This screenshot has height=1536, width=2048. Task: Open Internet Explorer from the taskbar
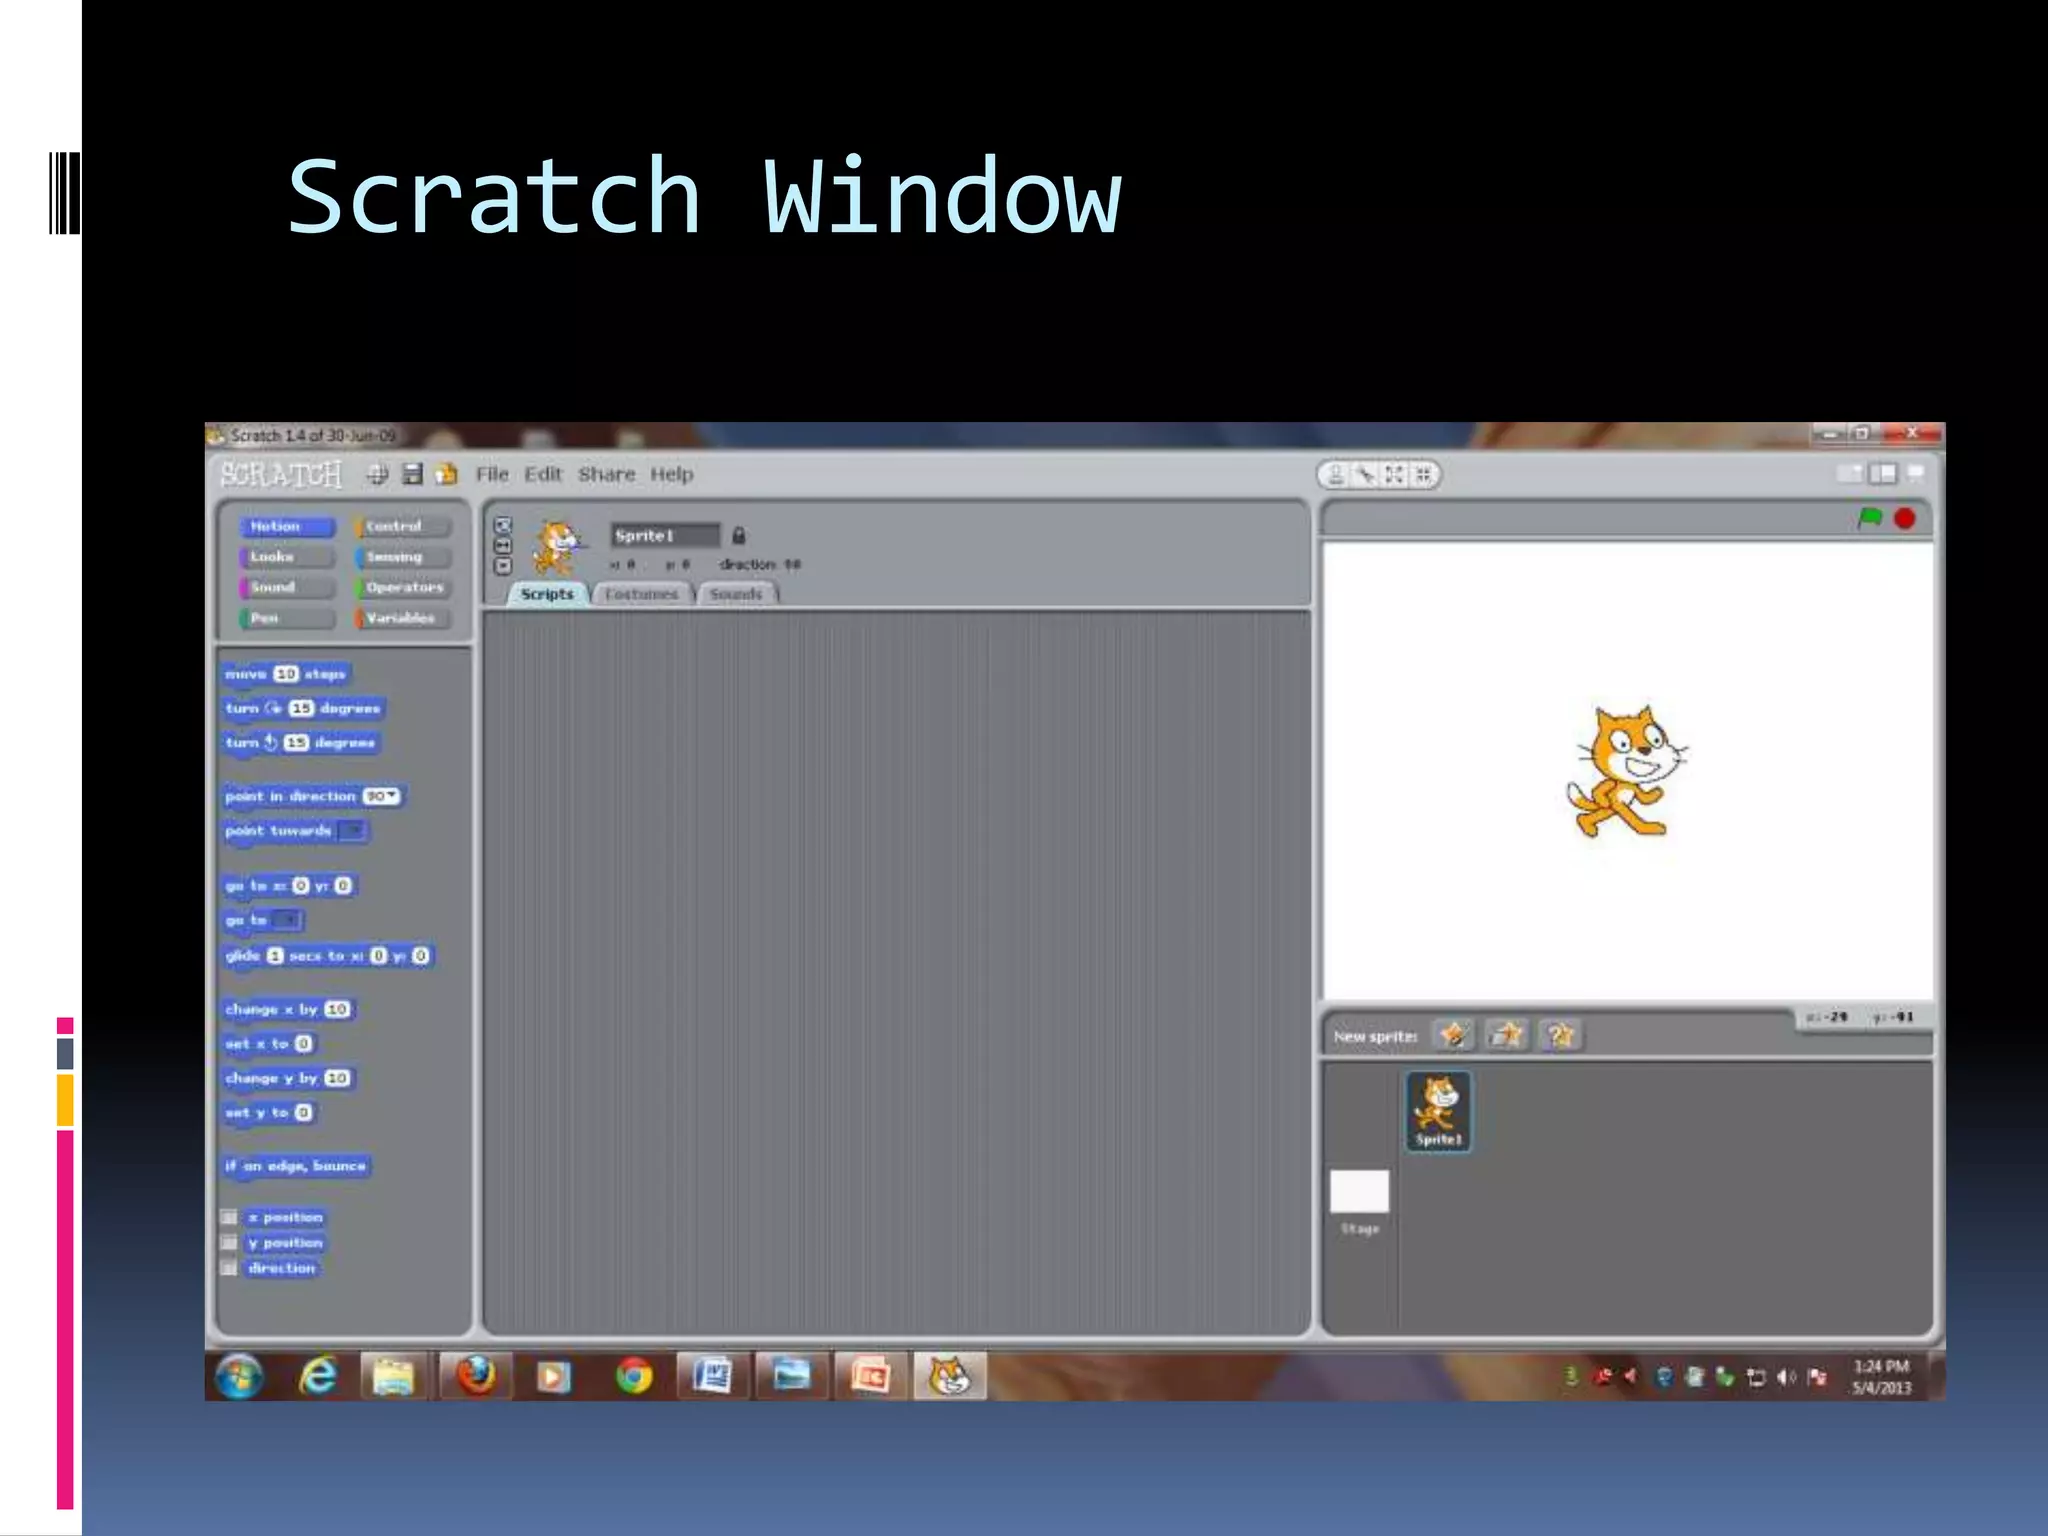(x=318, y=1376)
